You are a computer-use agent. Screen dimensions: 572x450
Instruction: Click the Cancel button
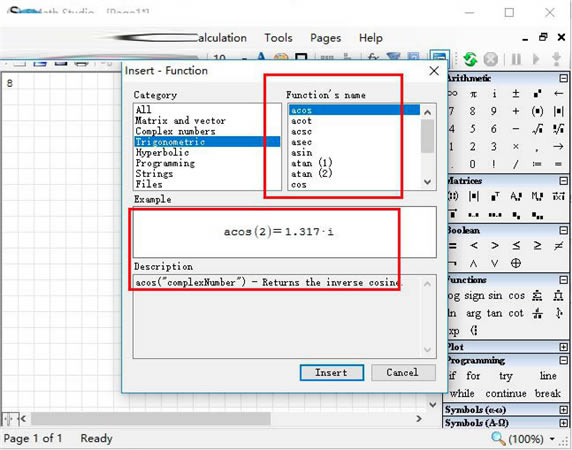point(403,372)
